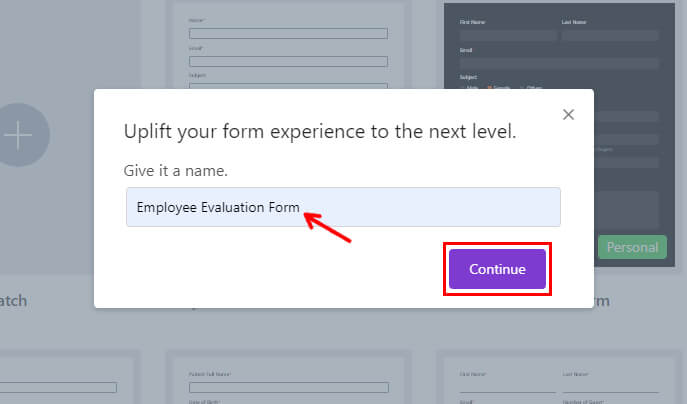Click First Name field in dark template
Image resolution: width=687 pixels, height=404 pixels.
(x=508, y=35)
